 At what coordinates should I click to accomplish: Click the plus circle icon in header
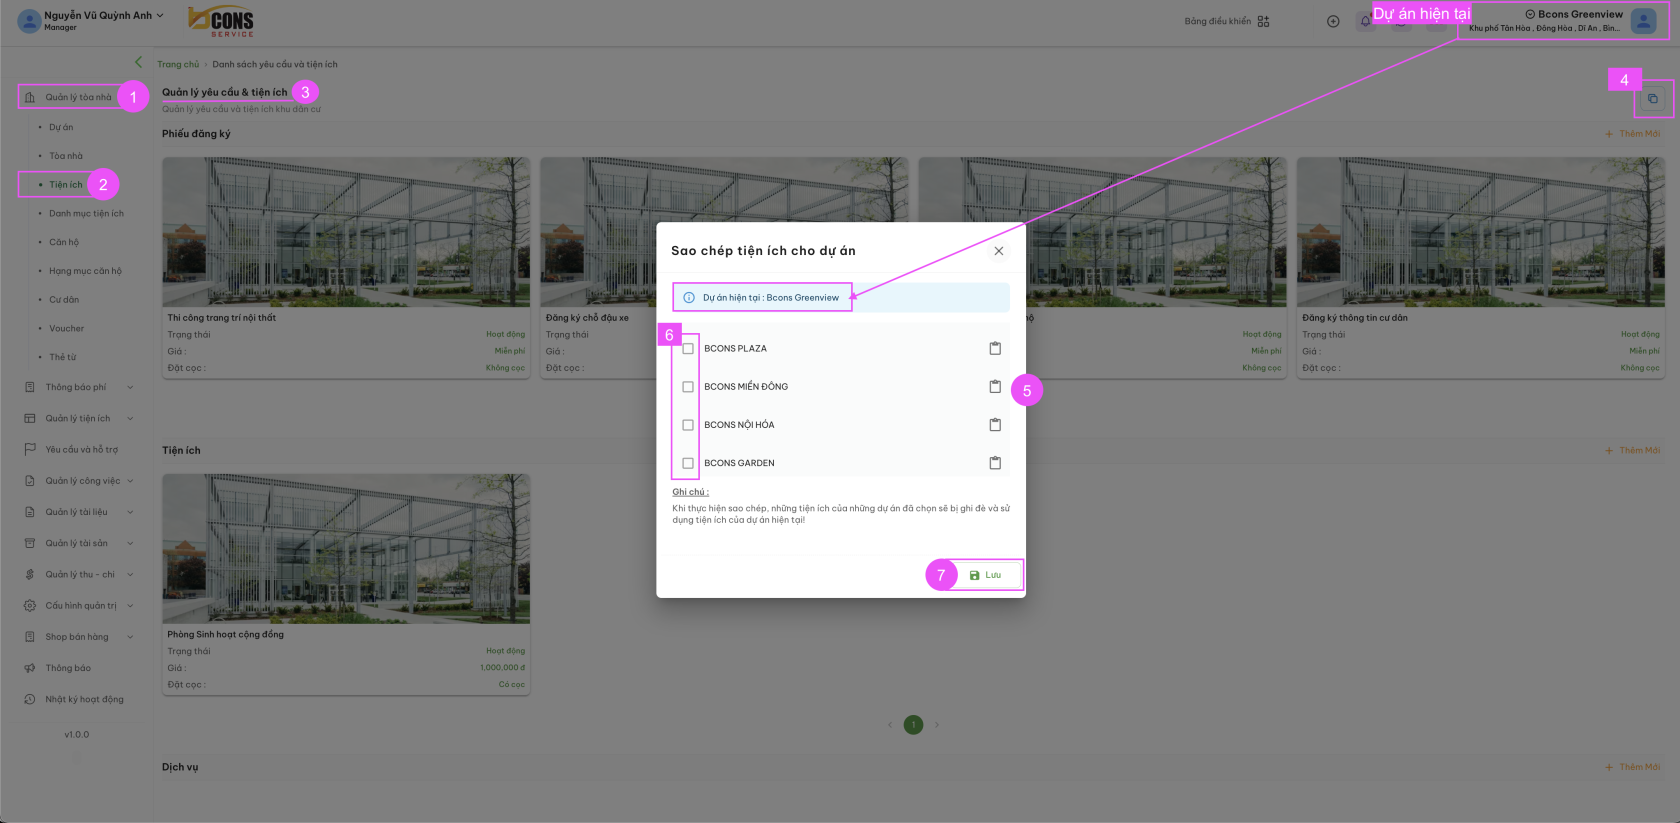[x=1333, y=21]
